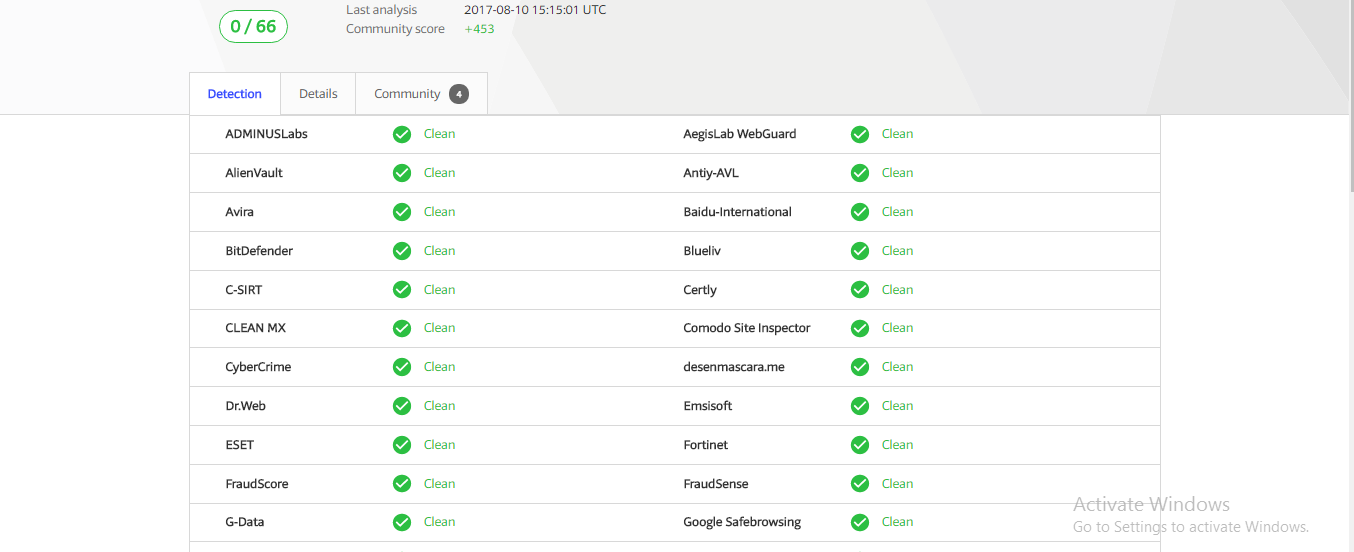Click the last analysis date 2017-08-10 15:15:01 UTC
The image size is (1354, 552).
535,10
